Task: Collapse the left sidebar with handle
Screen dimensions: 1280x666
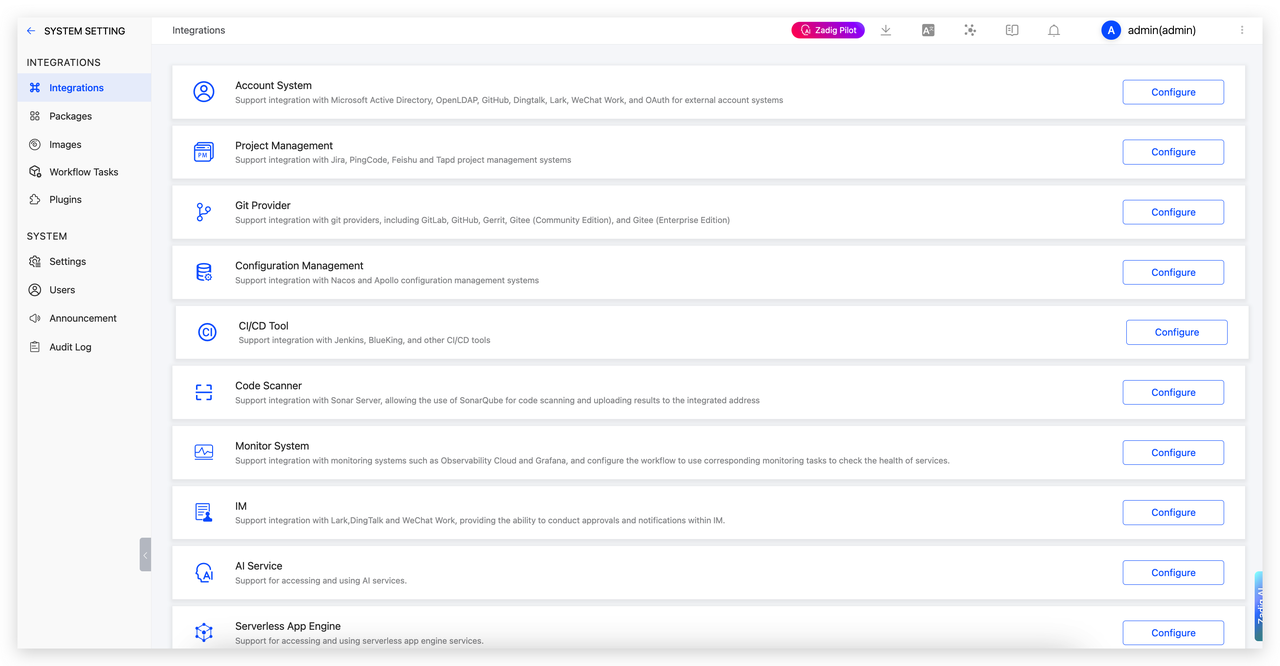Action: (x=145, y=554)
